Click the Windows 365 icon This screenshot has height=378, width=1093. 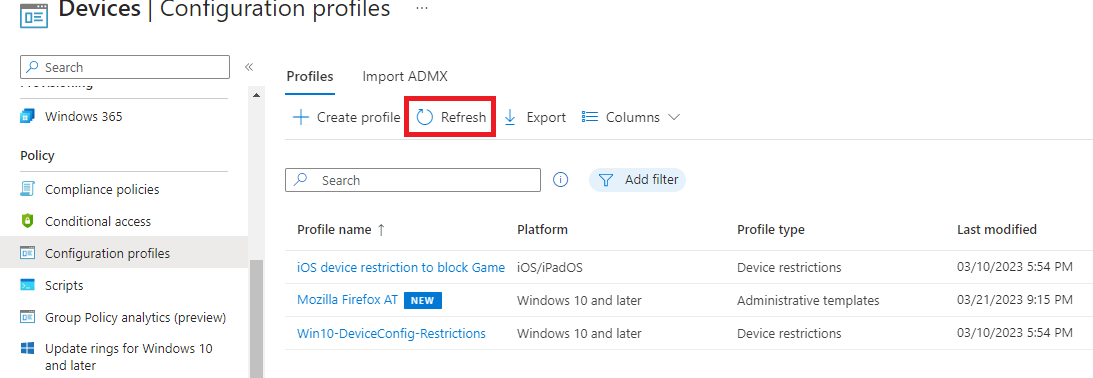point(27,116)
